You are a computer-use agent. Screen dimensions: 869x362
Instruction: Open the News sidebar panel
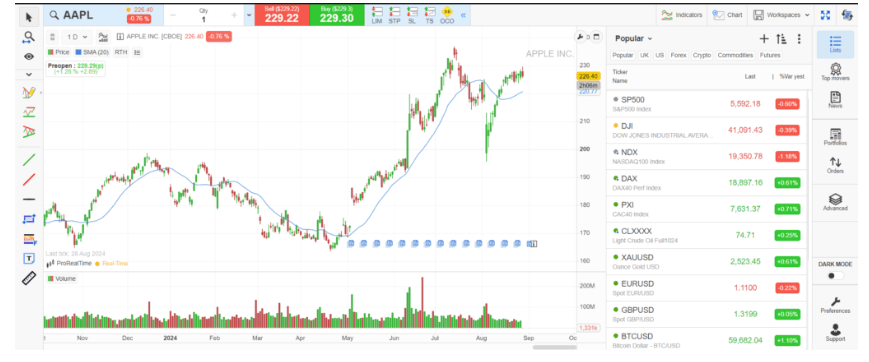(836, 99)
